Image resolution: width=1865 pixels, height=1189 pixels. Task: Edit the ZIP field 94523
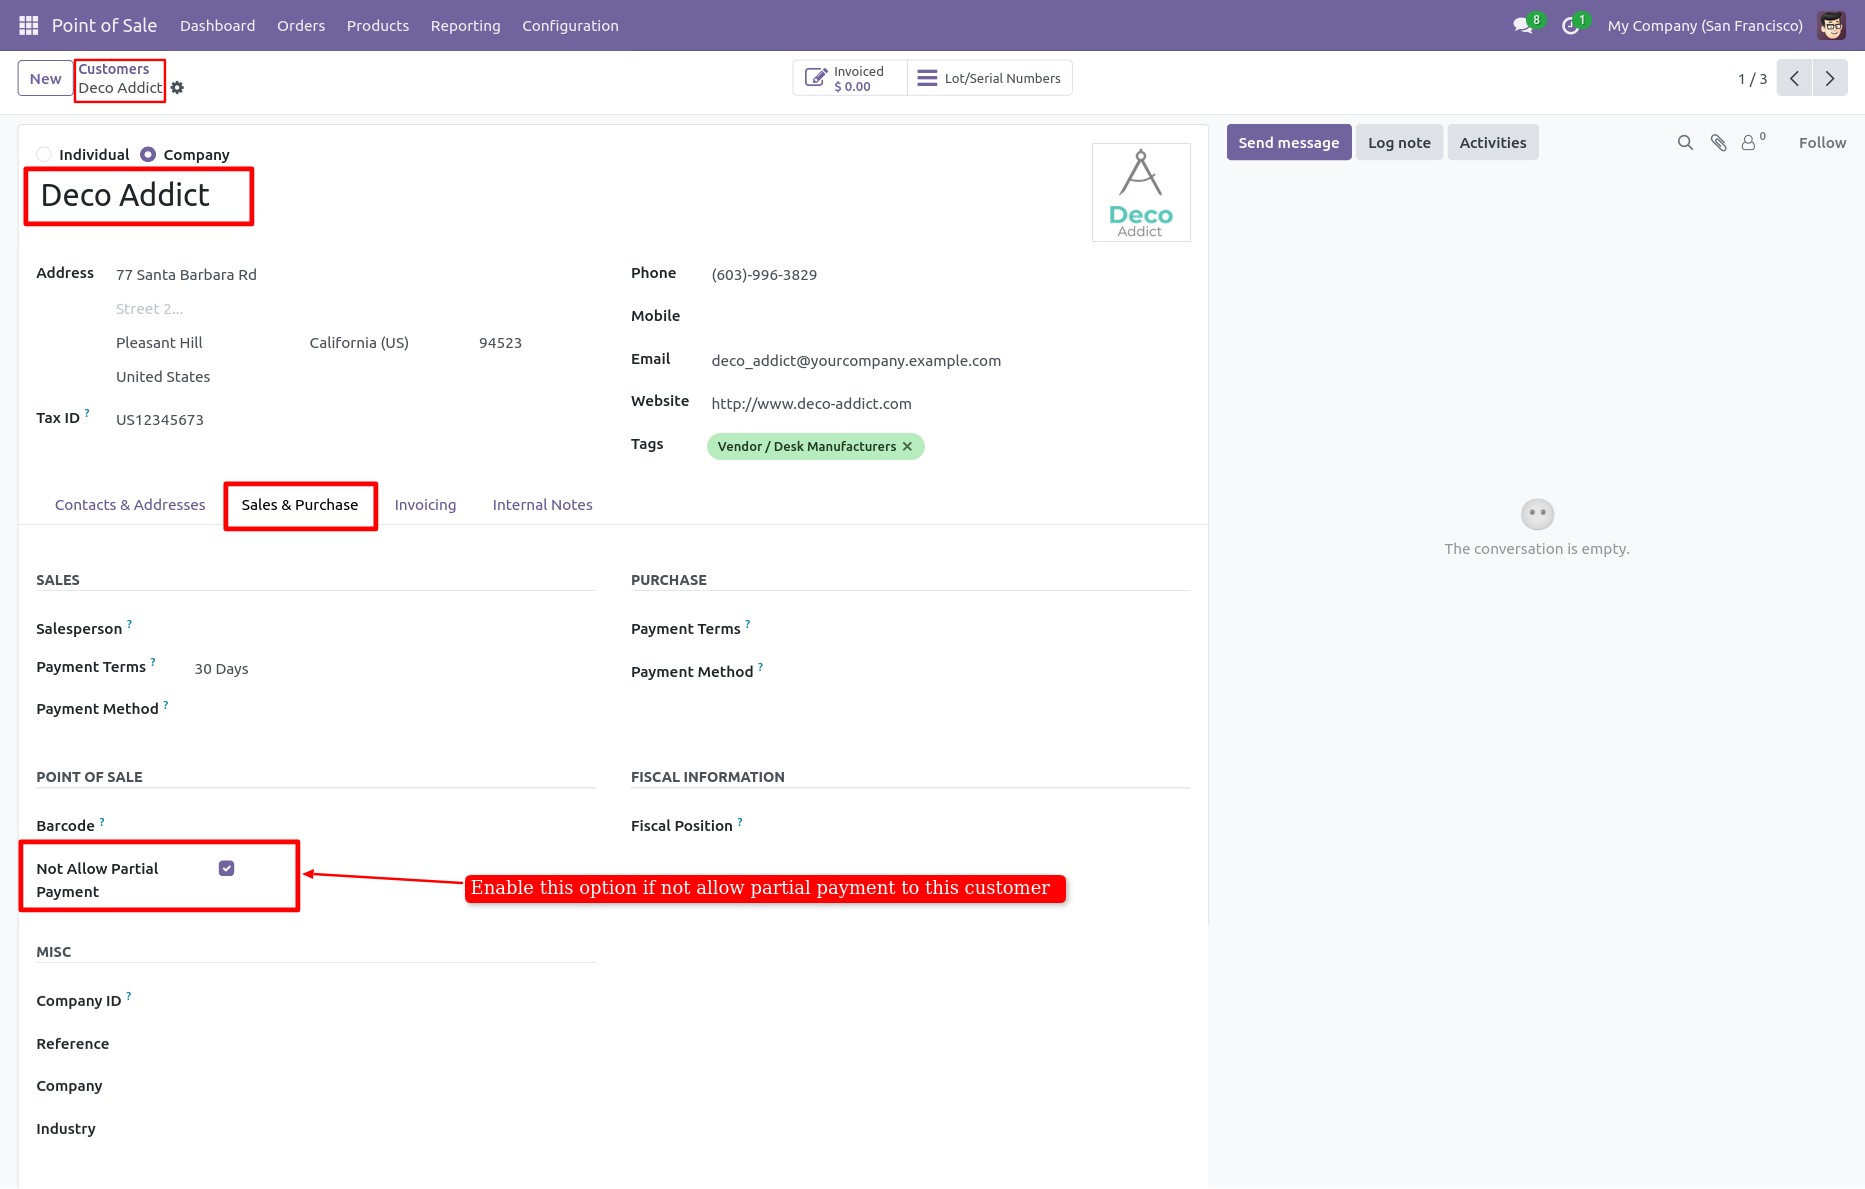pyautogui.click(x=536, y=343)
